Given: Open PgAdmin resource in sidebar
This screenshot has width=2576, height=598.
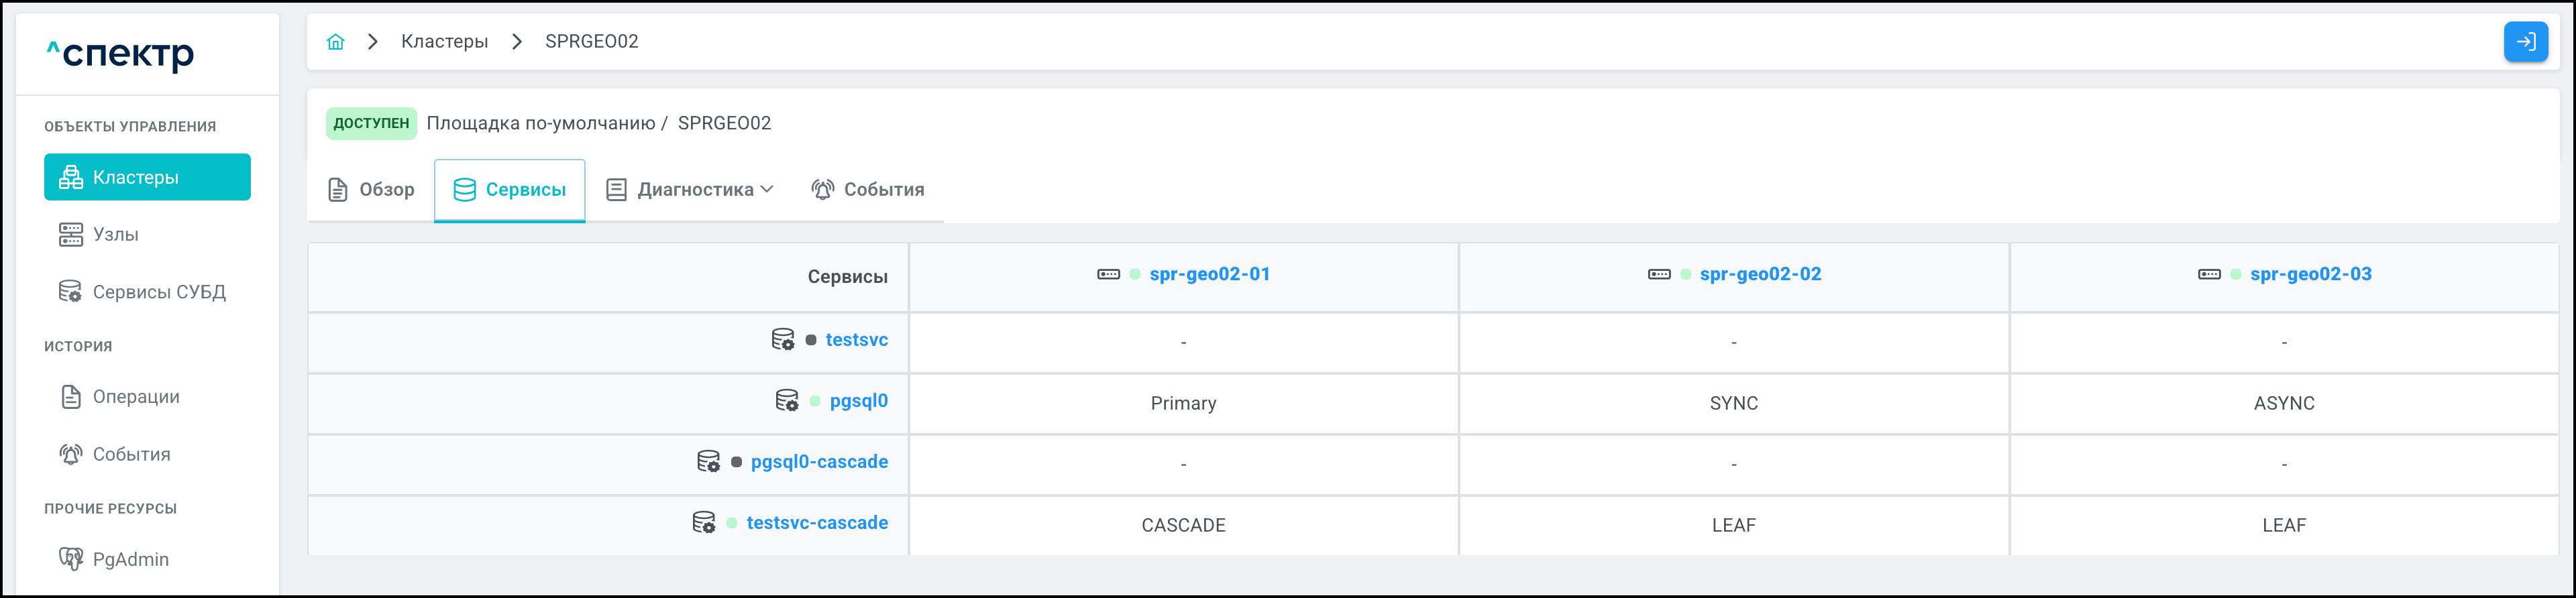Looking at the screenshot, I should point(130,559).
